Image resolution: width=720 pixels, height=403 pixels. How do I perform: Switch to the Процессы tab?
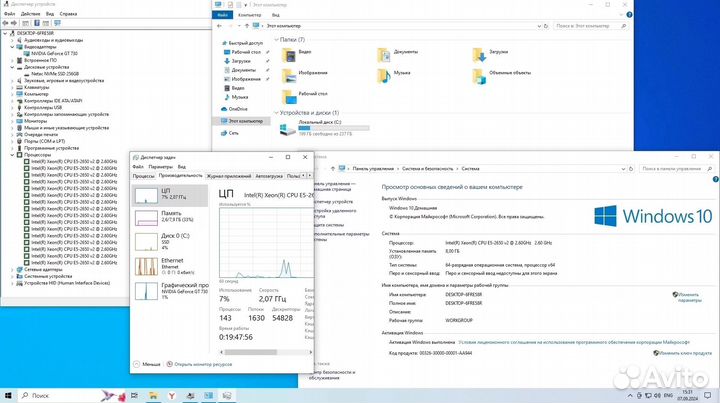coord(144,175)
